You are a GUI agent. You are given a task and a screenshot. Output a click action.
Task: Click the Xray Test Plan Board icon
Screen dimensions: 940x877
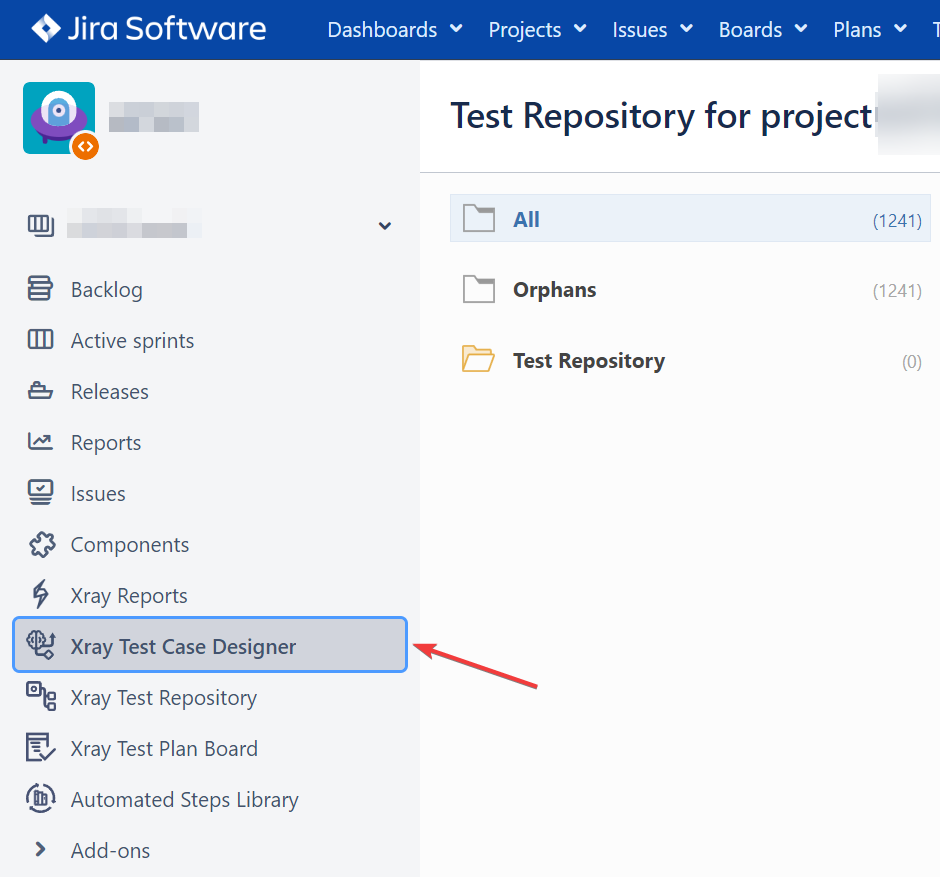(41, 748)
